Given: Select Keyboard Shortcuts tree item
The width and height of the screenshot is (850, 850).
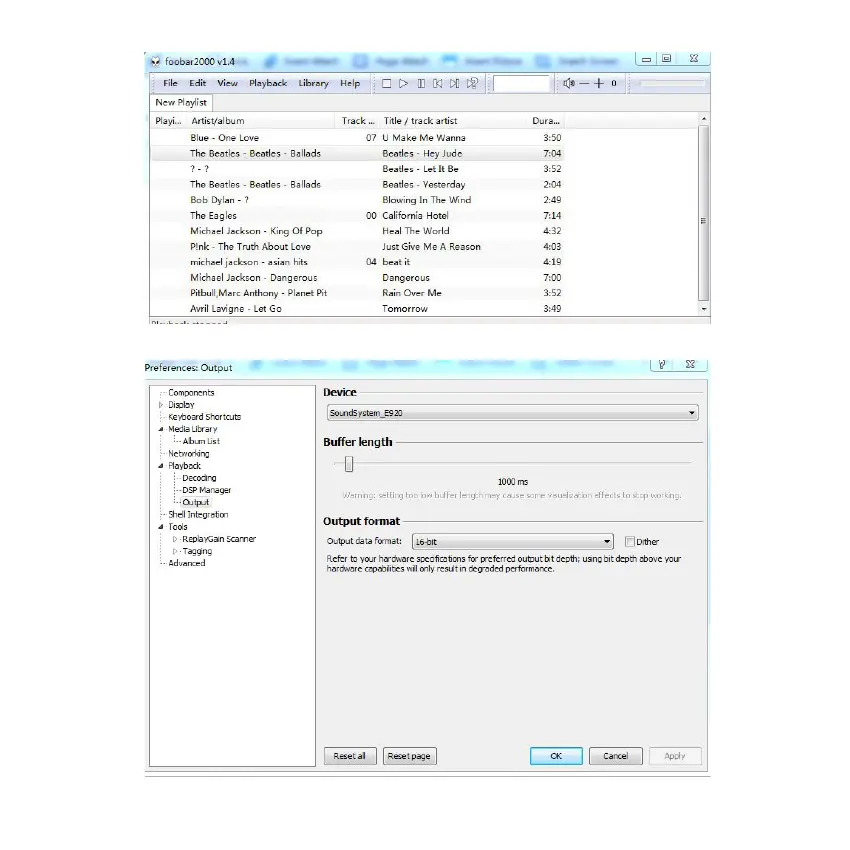Looking at the screenshot, I should [x=204, y=417].
